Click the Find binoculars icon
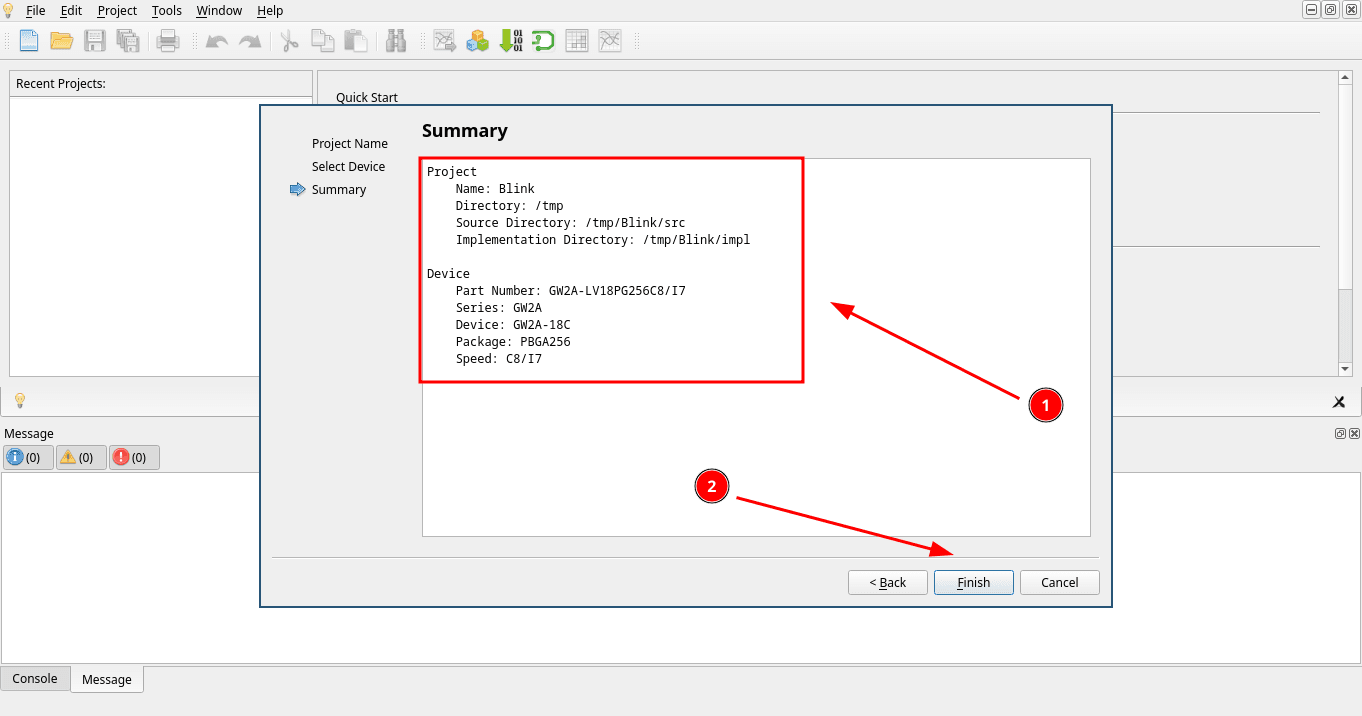Viewport: 1362px width, 716px height. 396,41
